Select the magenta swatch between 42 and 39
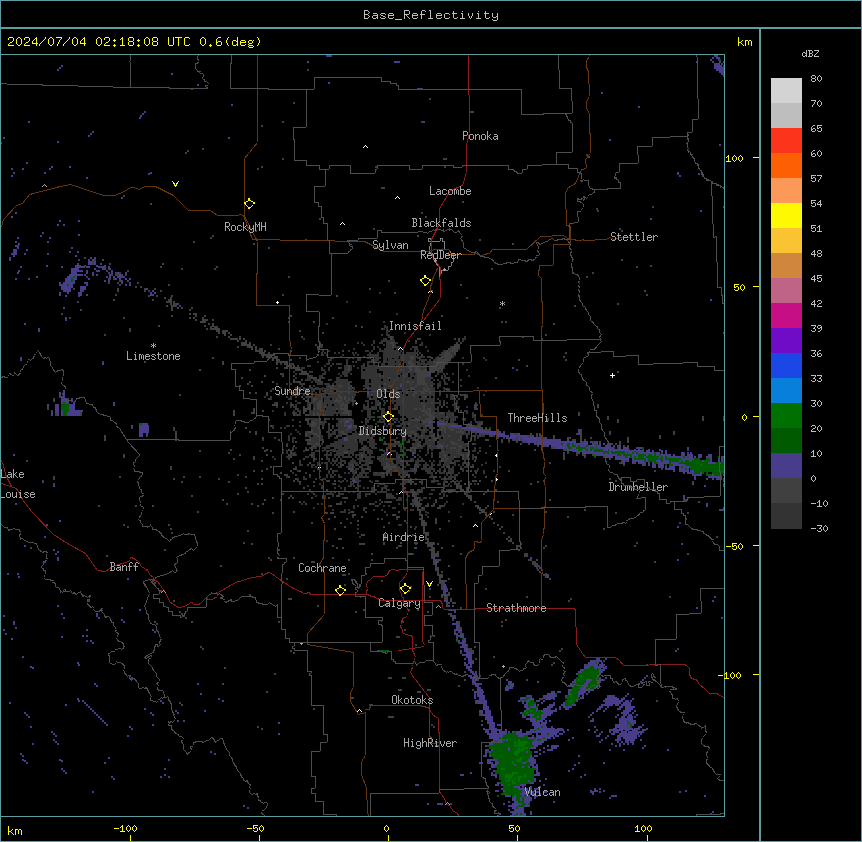 point(786,315)
